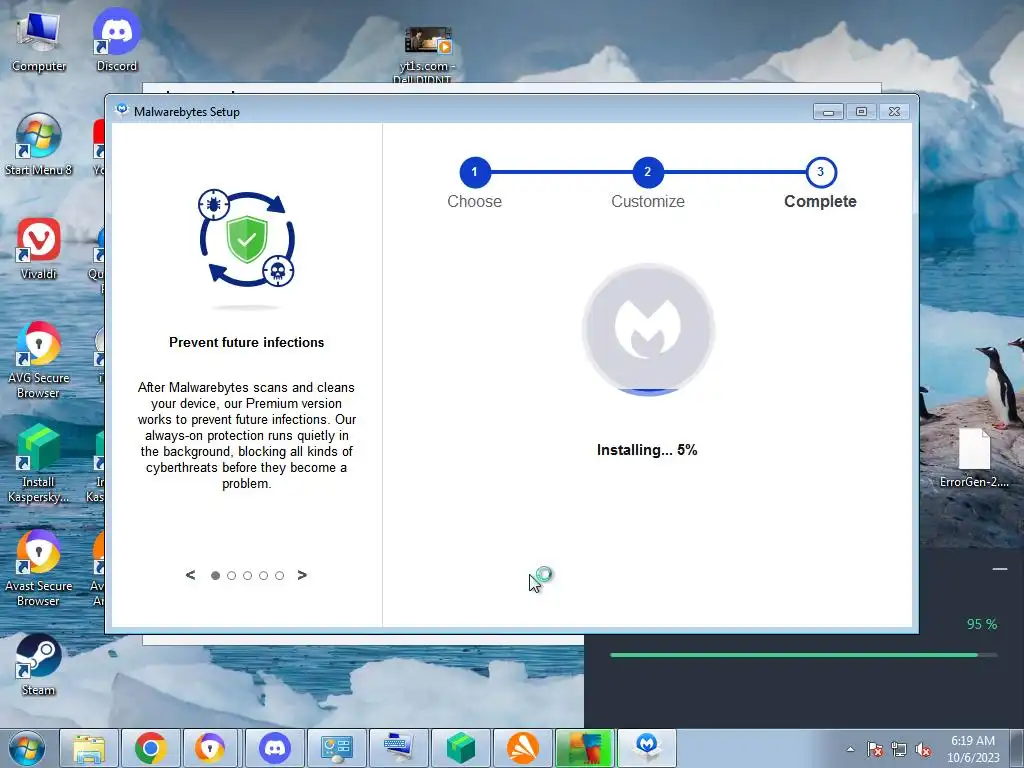
Task: Open the on-screen keyboard taskbar item
Action: pyautogui.click(x=399, y=748)
